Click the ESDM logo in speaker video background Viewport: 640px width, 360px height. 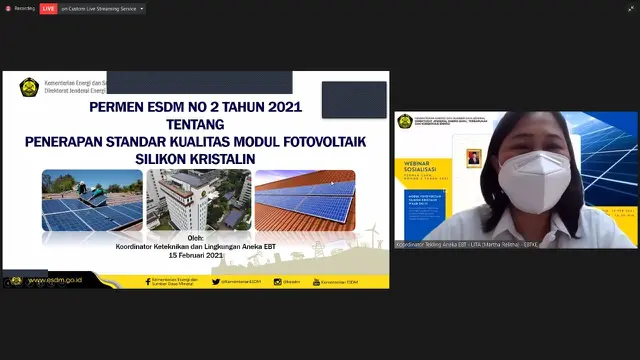405,122
